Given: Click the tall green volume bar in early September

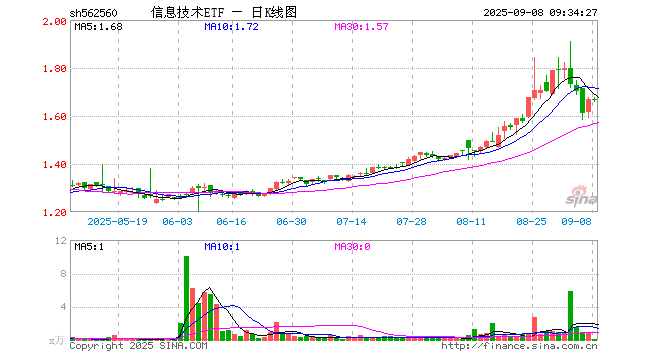Looking at the screenshot, I should point(571,316).
